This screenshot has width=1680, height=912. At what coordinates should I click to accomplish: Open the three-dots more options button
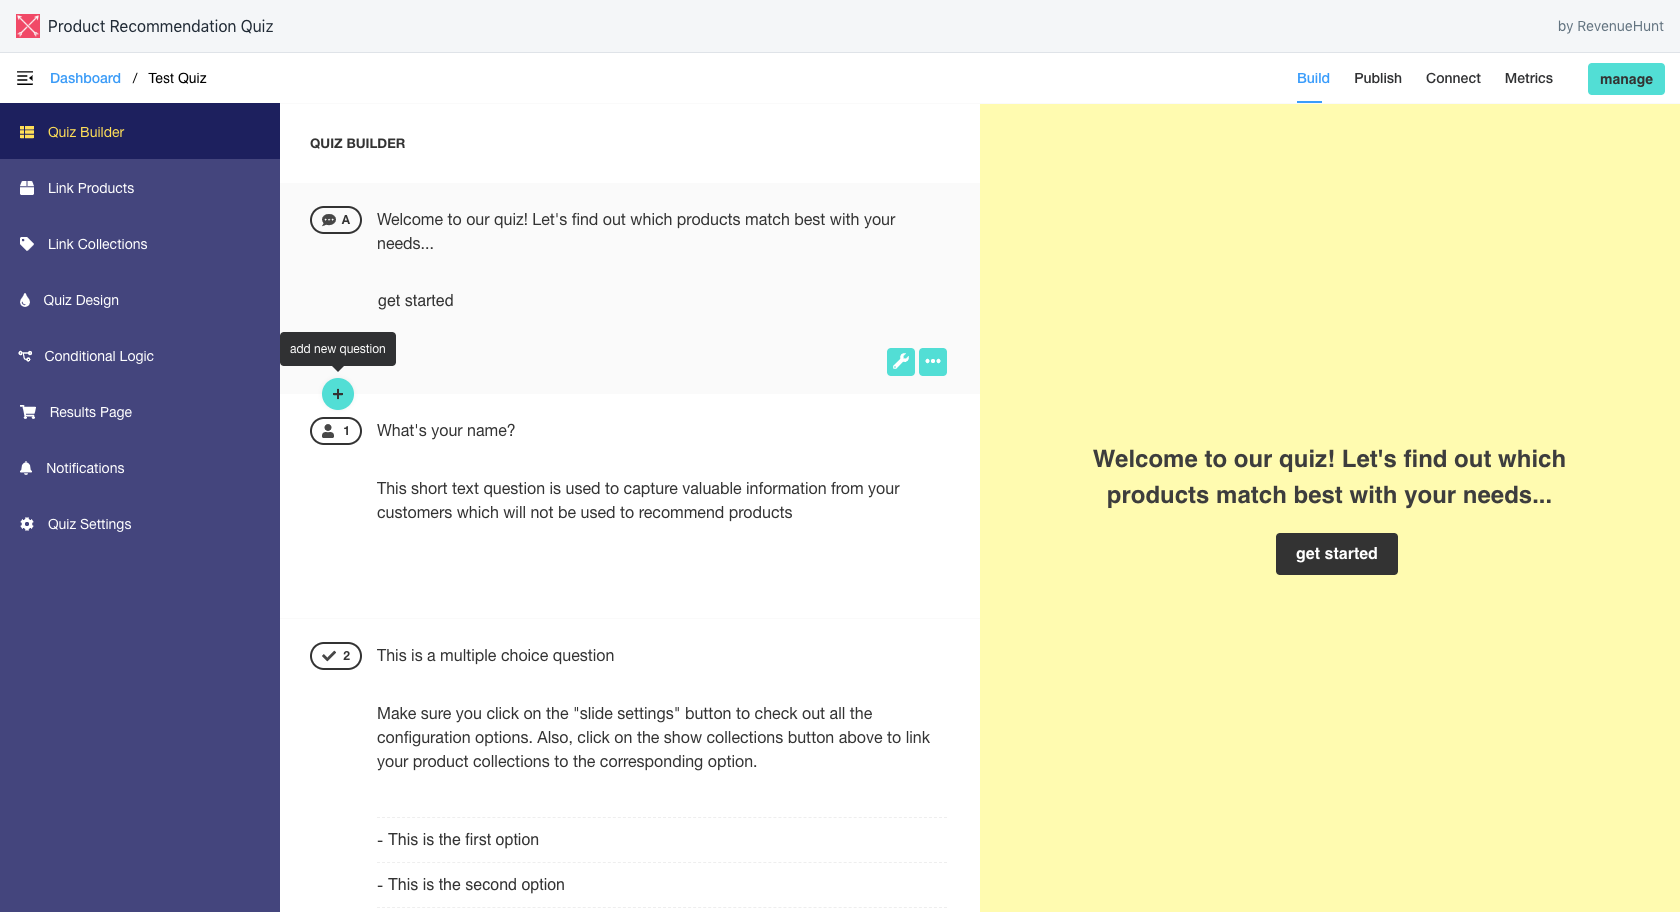pyautogui.click(x=933, y=362)
